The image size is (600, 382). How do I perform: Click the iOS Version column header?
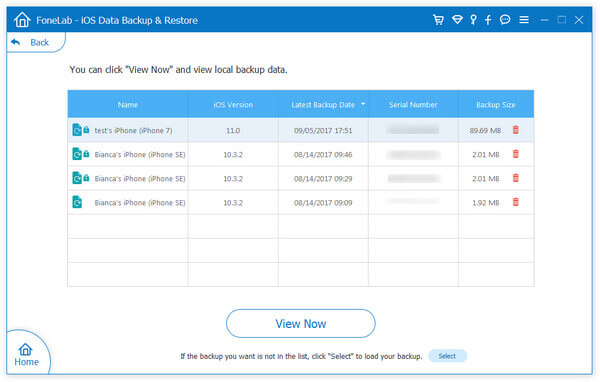233,104
